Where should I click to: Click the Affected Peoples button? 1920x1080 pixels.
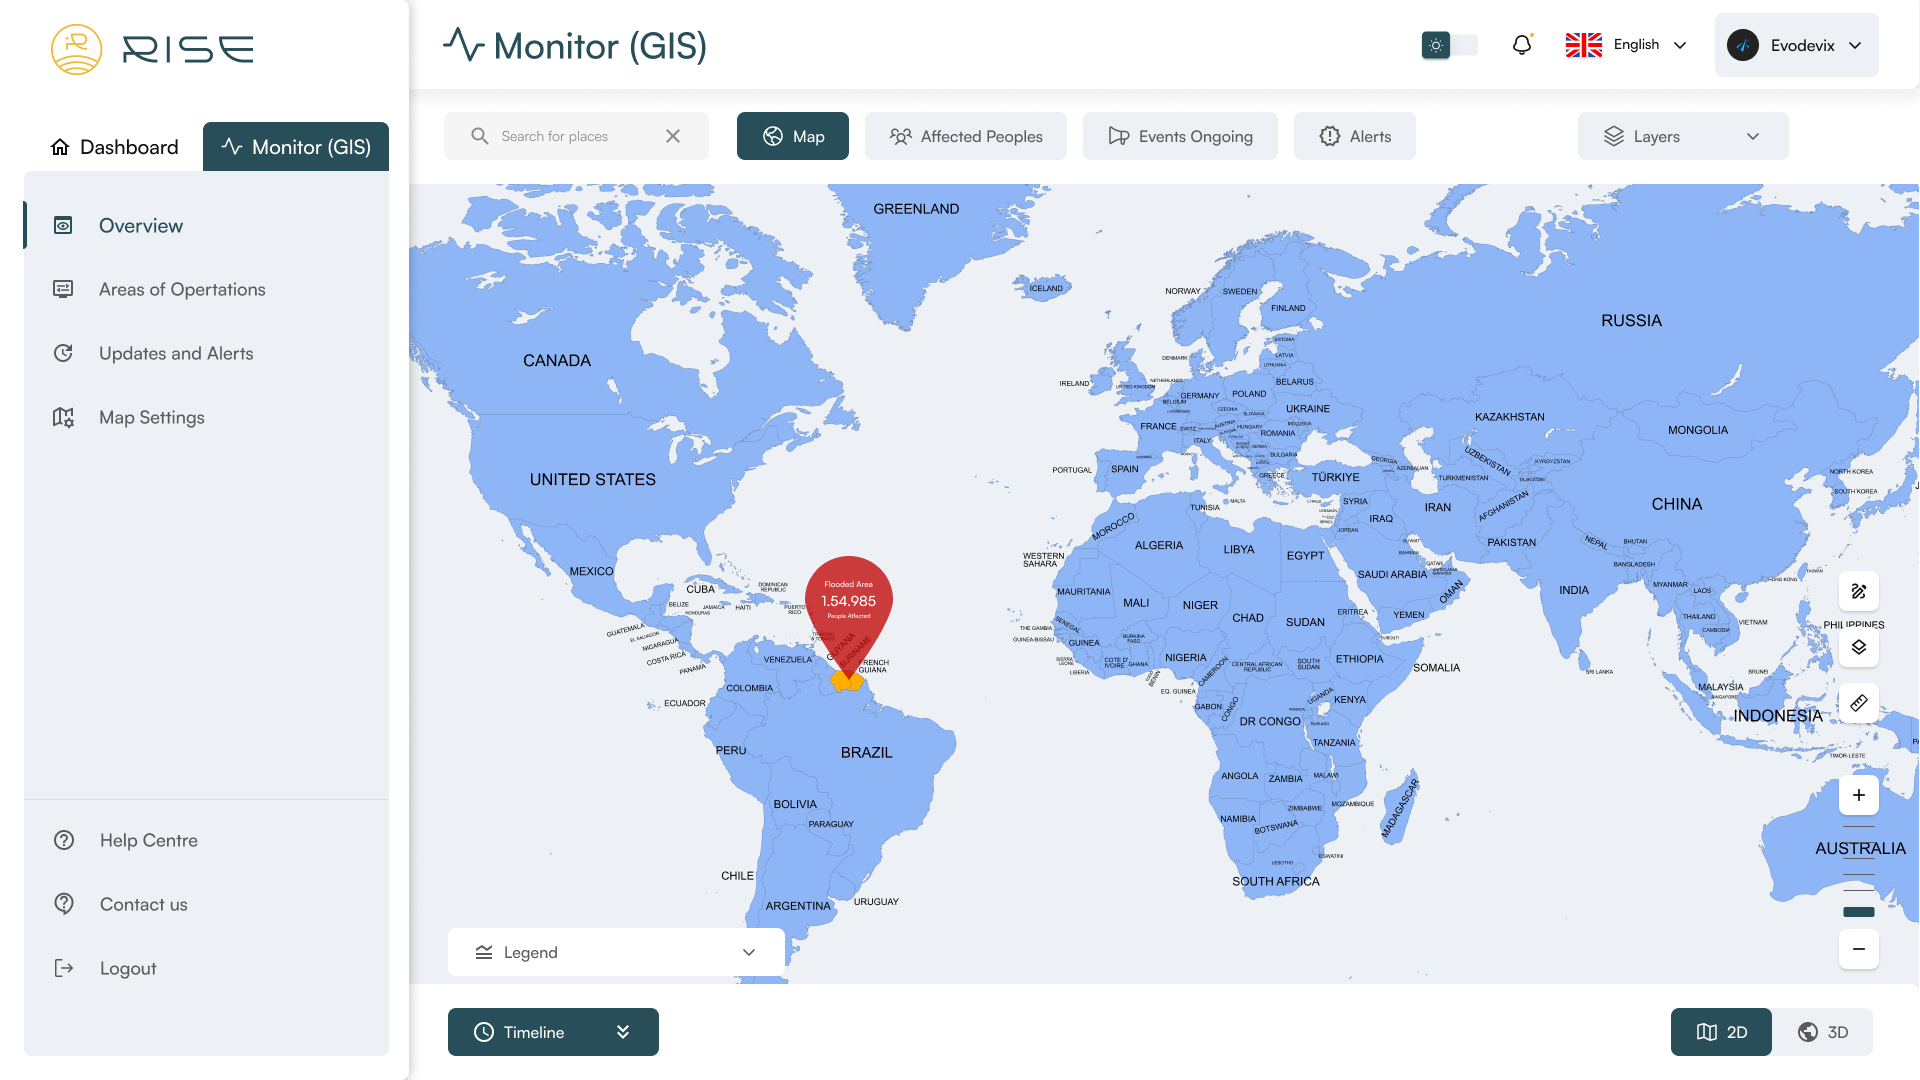[x=965, y=136]
